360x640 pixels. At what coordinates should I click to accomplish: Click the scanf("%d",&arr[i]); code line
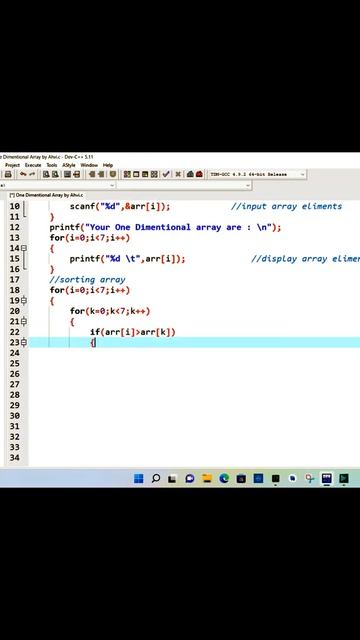click(120, 207)
